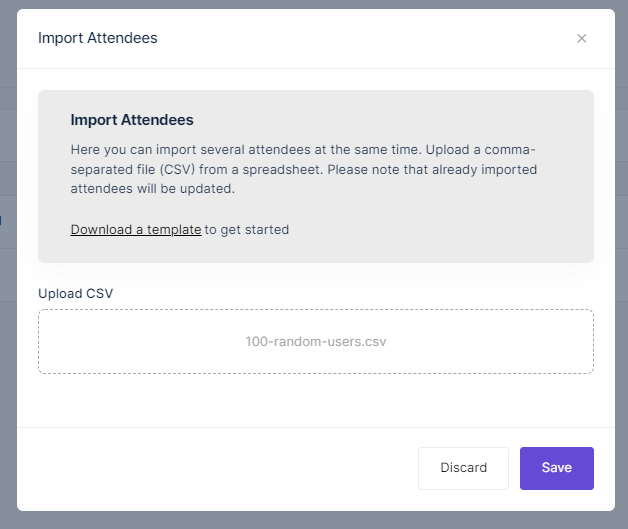Image resolution: width=628 pixels, height=529 pixels.
Task: Click empty header space beside the close icon
Action: [x=360, y=38]
